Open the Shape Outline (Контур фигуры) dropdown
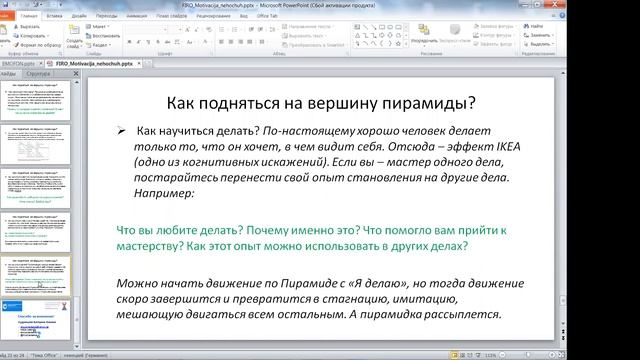This screenshot has height=360, width=640. 494,35
